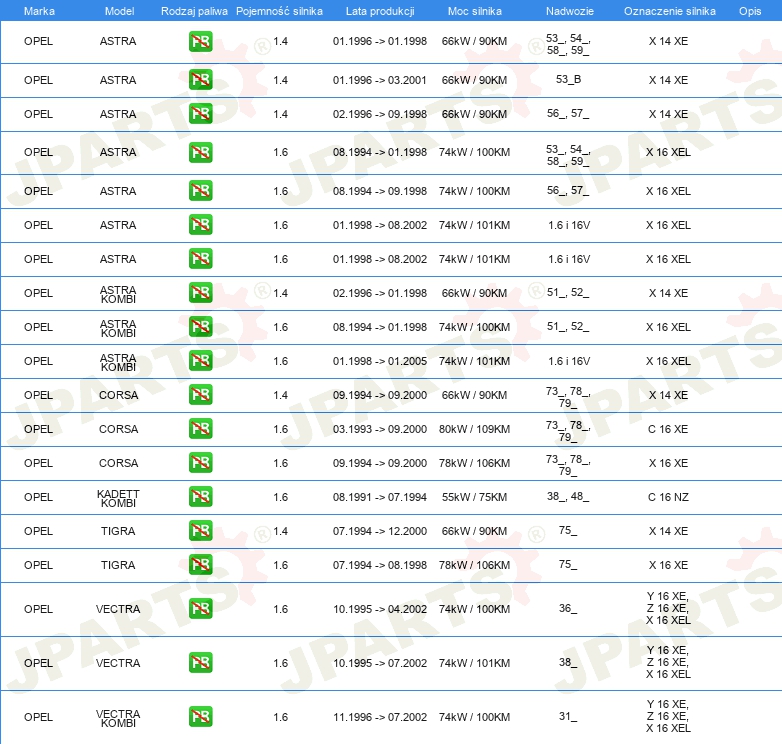
Task: Click the Rodzaj paliwa column header
Action: (194, 11)
